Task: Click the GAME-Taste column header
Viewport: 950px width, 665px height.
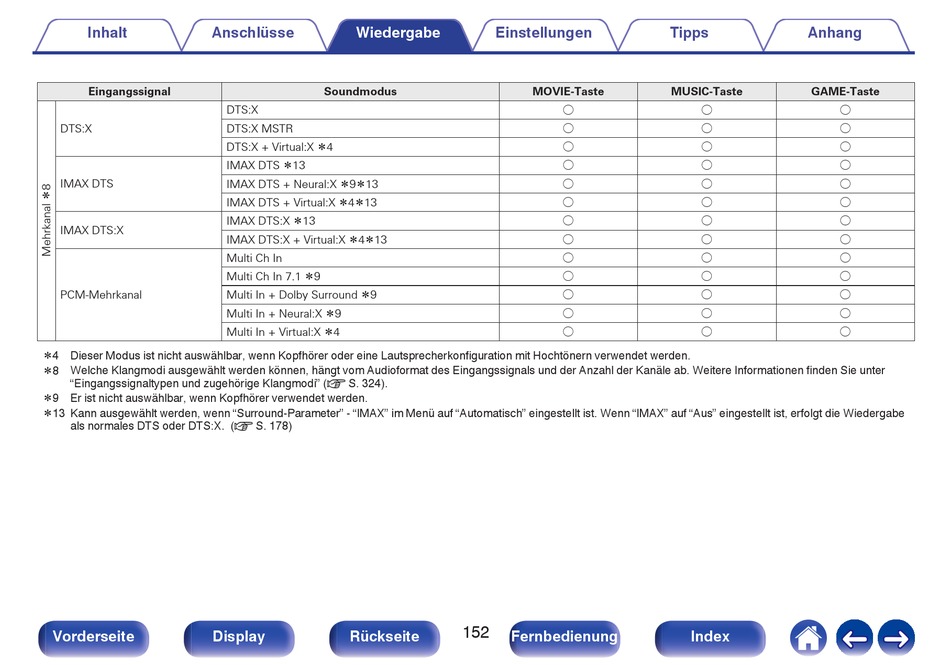Action: pos(845,91)
